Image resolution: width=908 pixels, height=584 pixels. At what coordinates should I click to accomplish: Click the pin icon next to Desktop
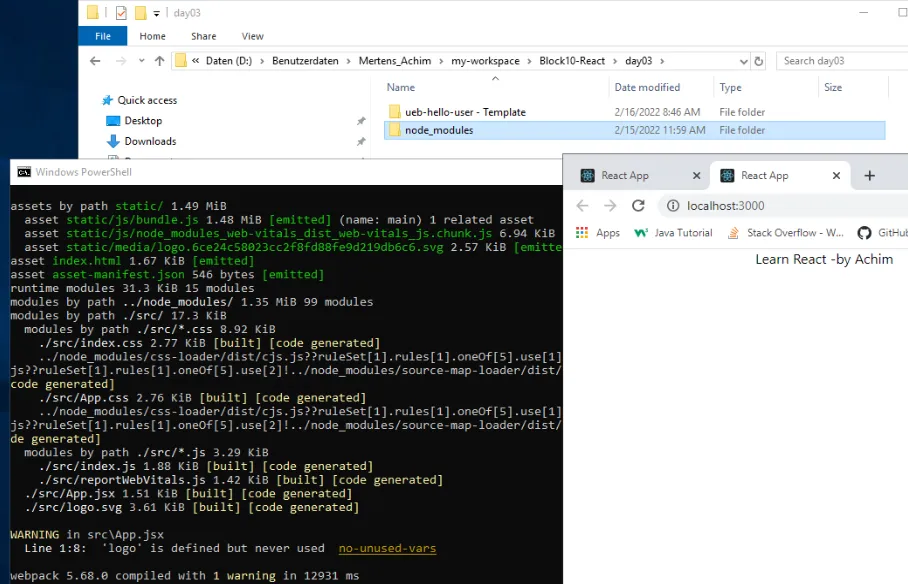coord(361,121)
